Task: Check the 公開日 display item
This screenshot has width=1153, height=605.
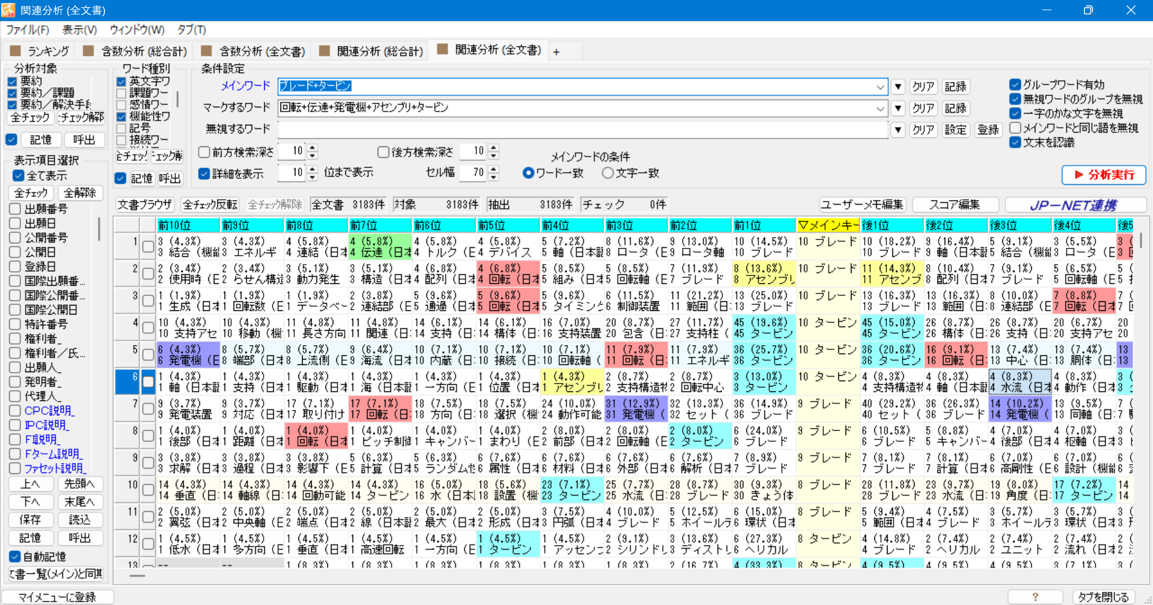Action: pyautogui.click(x=15, y=252)
